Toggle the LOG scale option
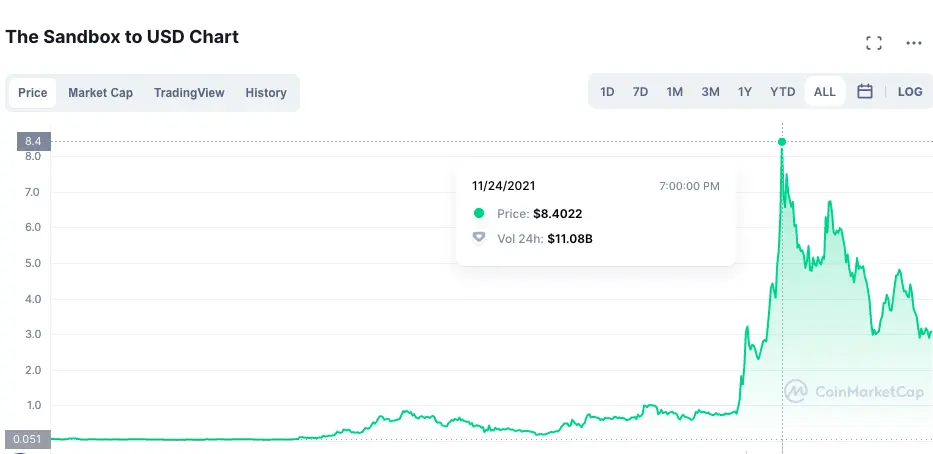Image resolution: width=933 pixels, height=454 pixels. coord(910,92)
